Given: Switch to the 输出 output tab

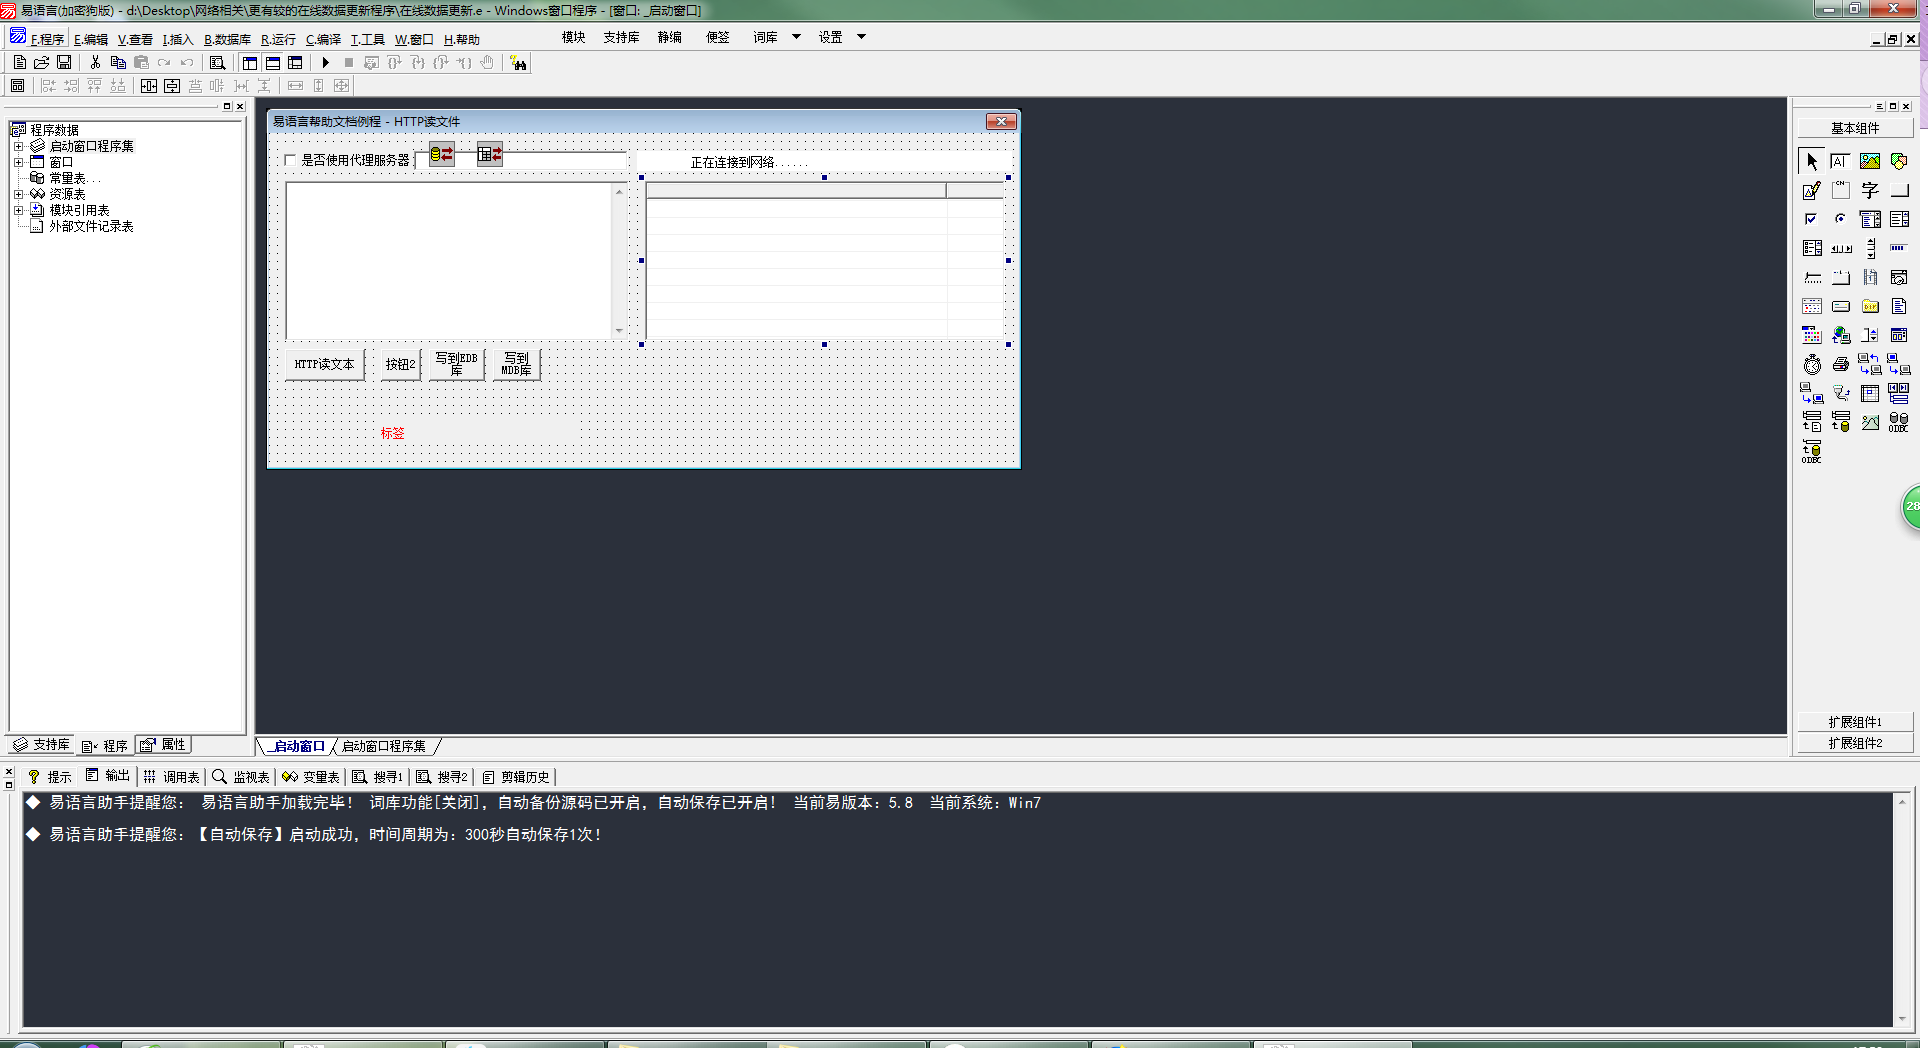Looking at the screenshot, I should coord(108,776).
